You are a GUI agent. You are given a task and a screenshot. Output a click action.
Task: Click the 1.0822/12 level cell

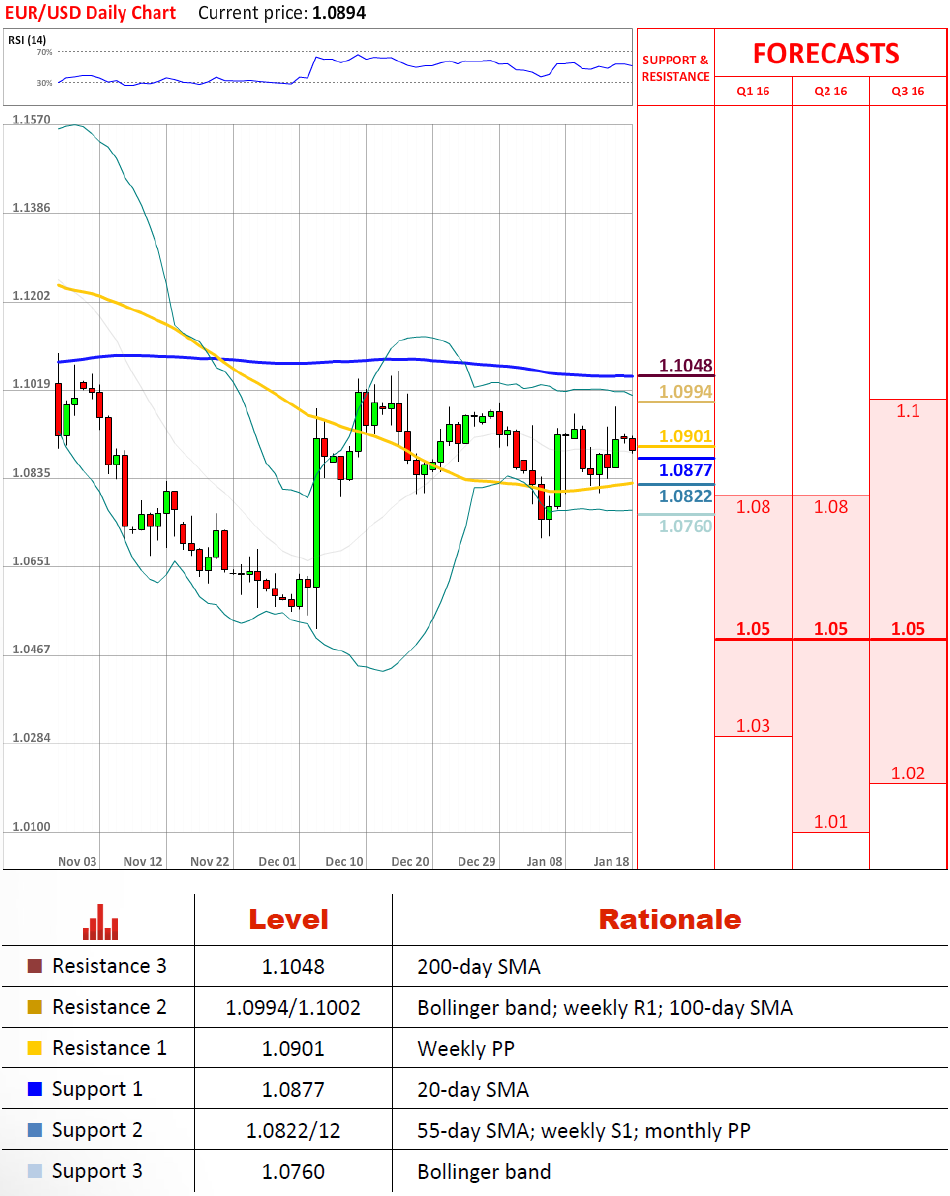coord(293,1131)
